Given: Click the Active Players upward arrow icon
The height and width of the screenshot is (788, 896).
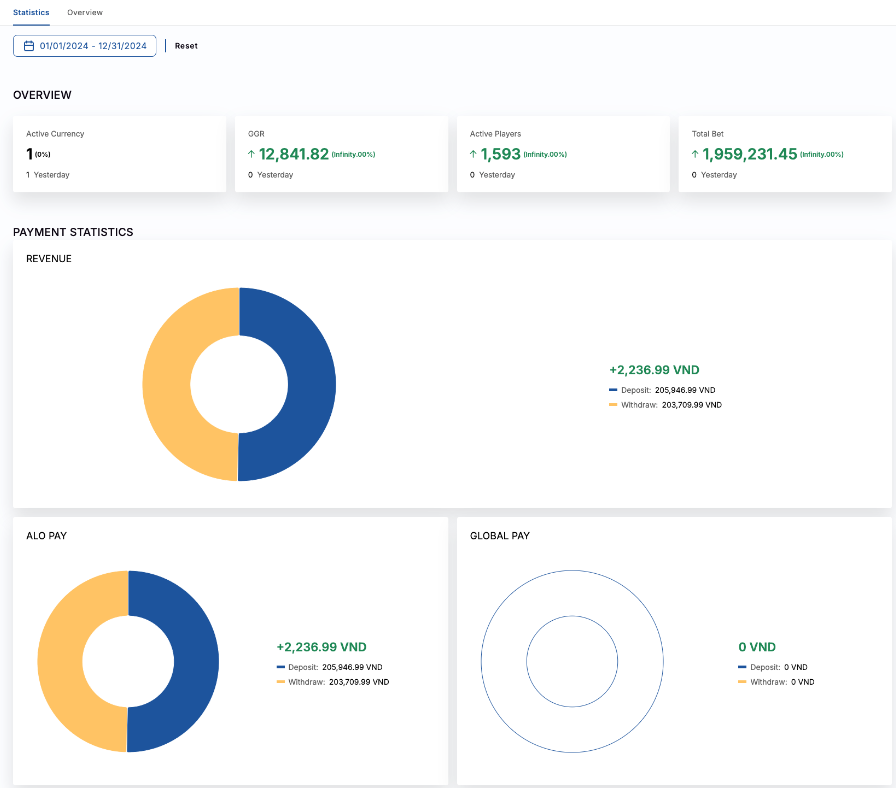Looking at the screenshot, I should click(474, 155).
